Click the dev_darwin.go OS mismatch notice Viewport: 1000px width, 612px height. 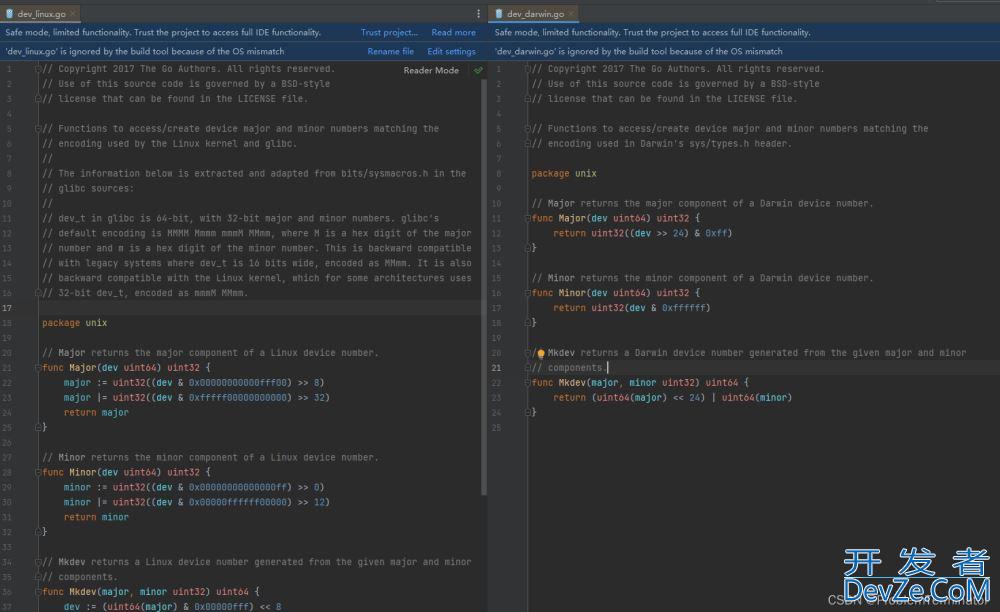pos(638,52)
